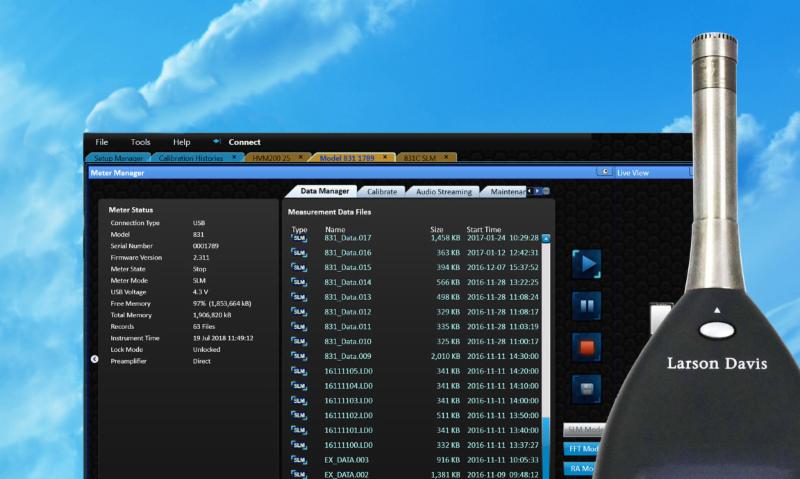The width and height of the screenshot is (800, 479).
Task: Switch to the Calibration Histories tab
Action: (x=191, y=158)
